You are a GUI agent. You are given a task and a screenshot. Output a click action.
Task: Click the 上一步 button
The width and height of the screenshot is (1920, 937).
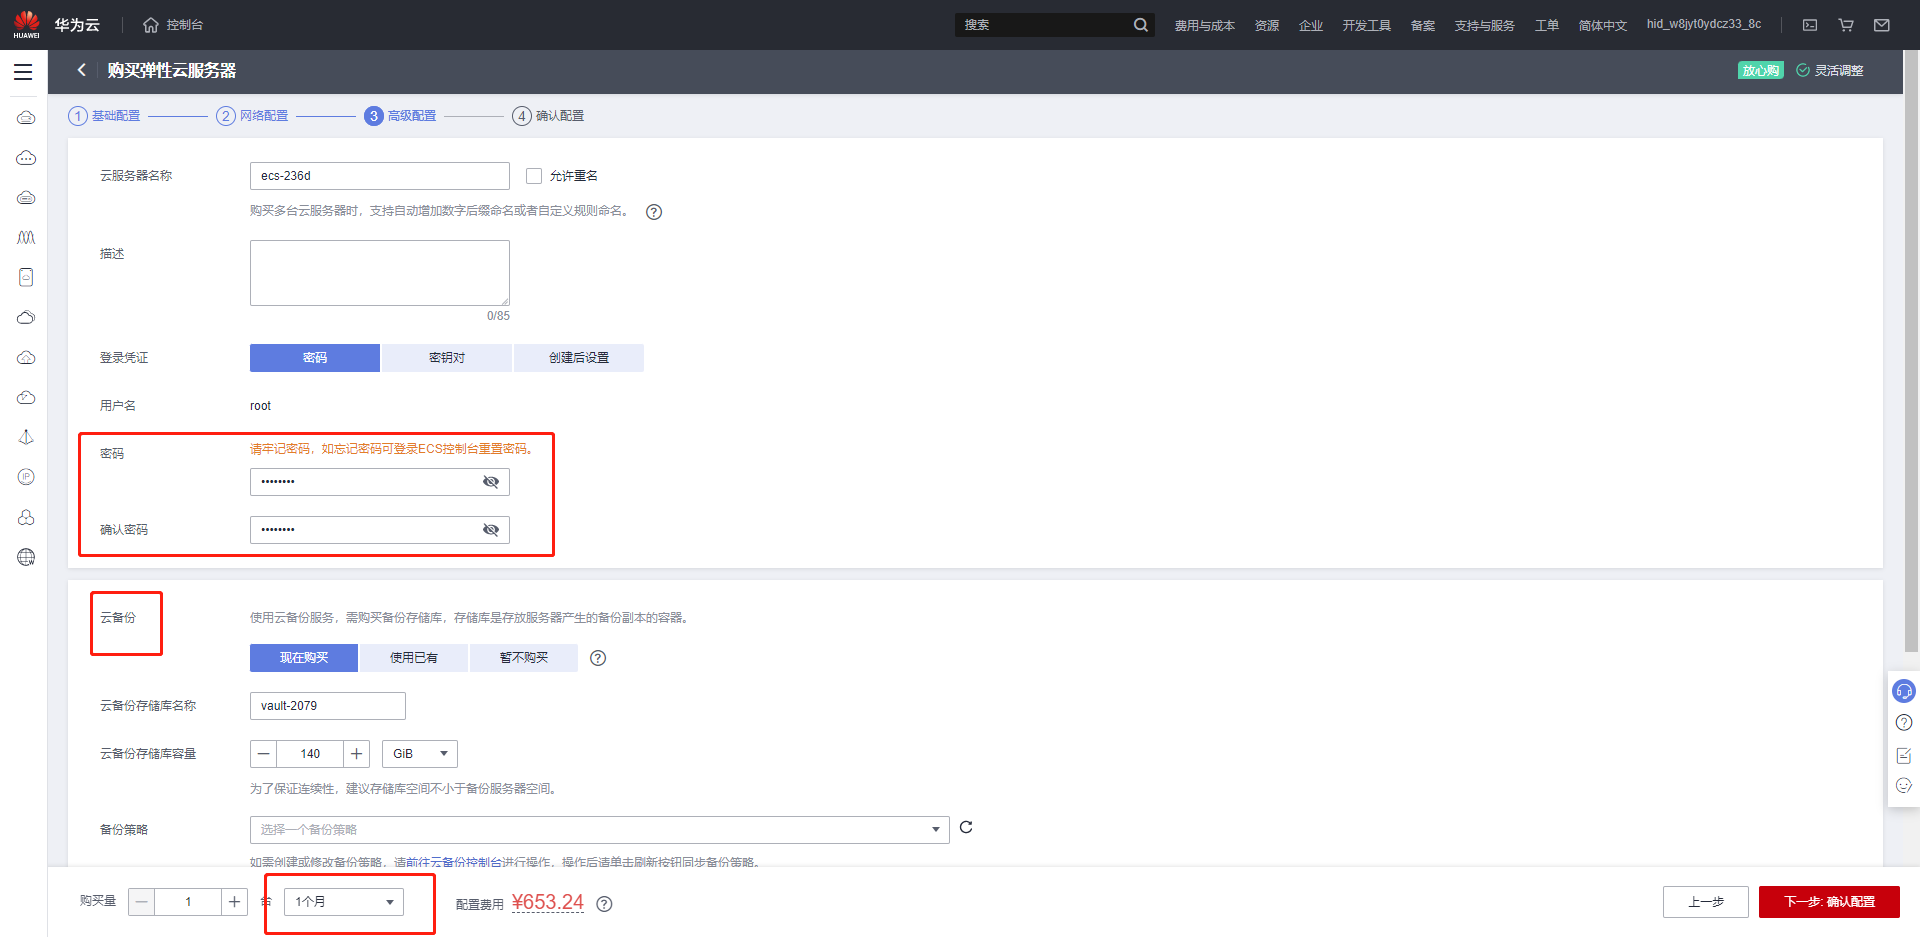(1705, 902)
